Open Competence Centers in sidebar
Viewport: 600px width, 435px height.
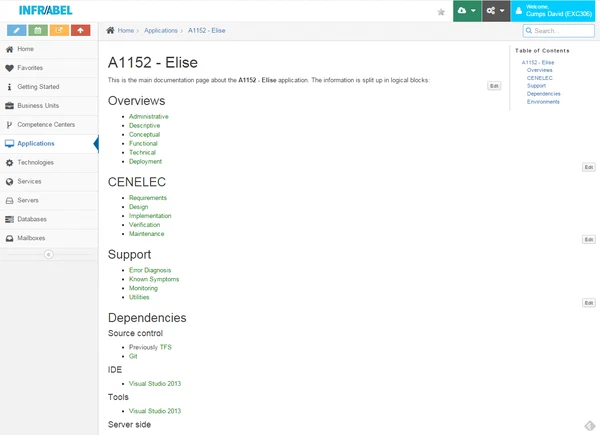49,125
